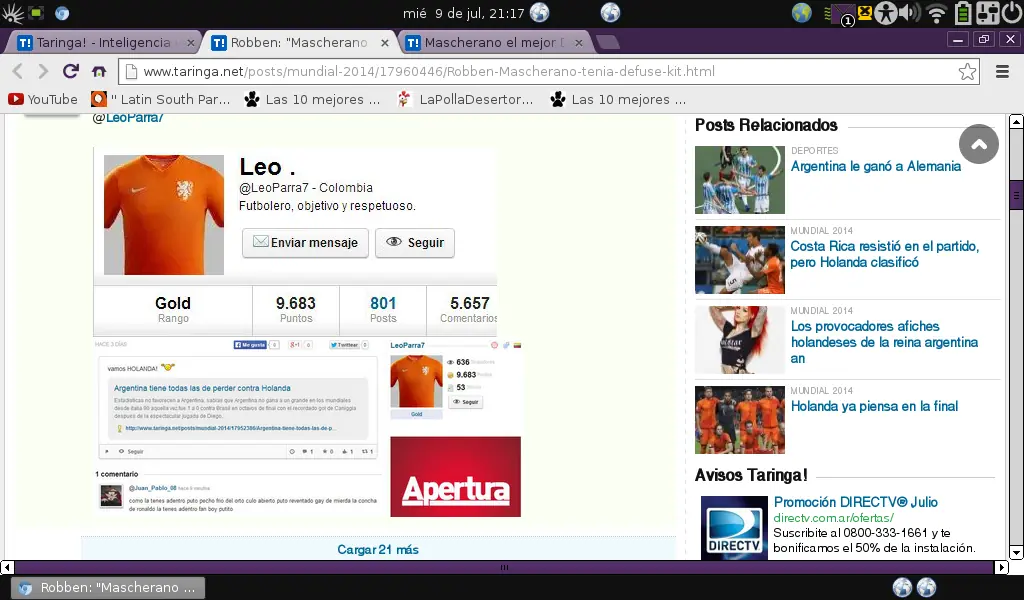Click the orange Holland jersey avatar
Image resolution: width=1024 pixels, height=600 pixels.
coord(164,215)
